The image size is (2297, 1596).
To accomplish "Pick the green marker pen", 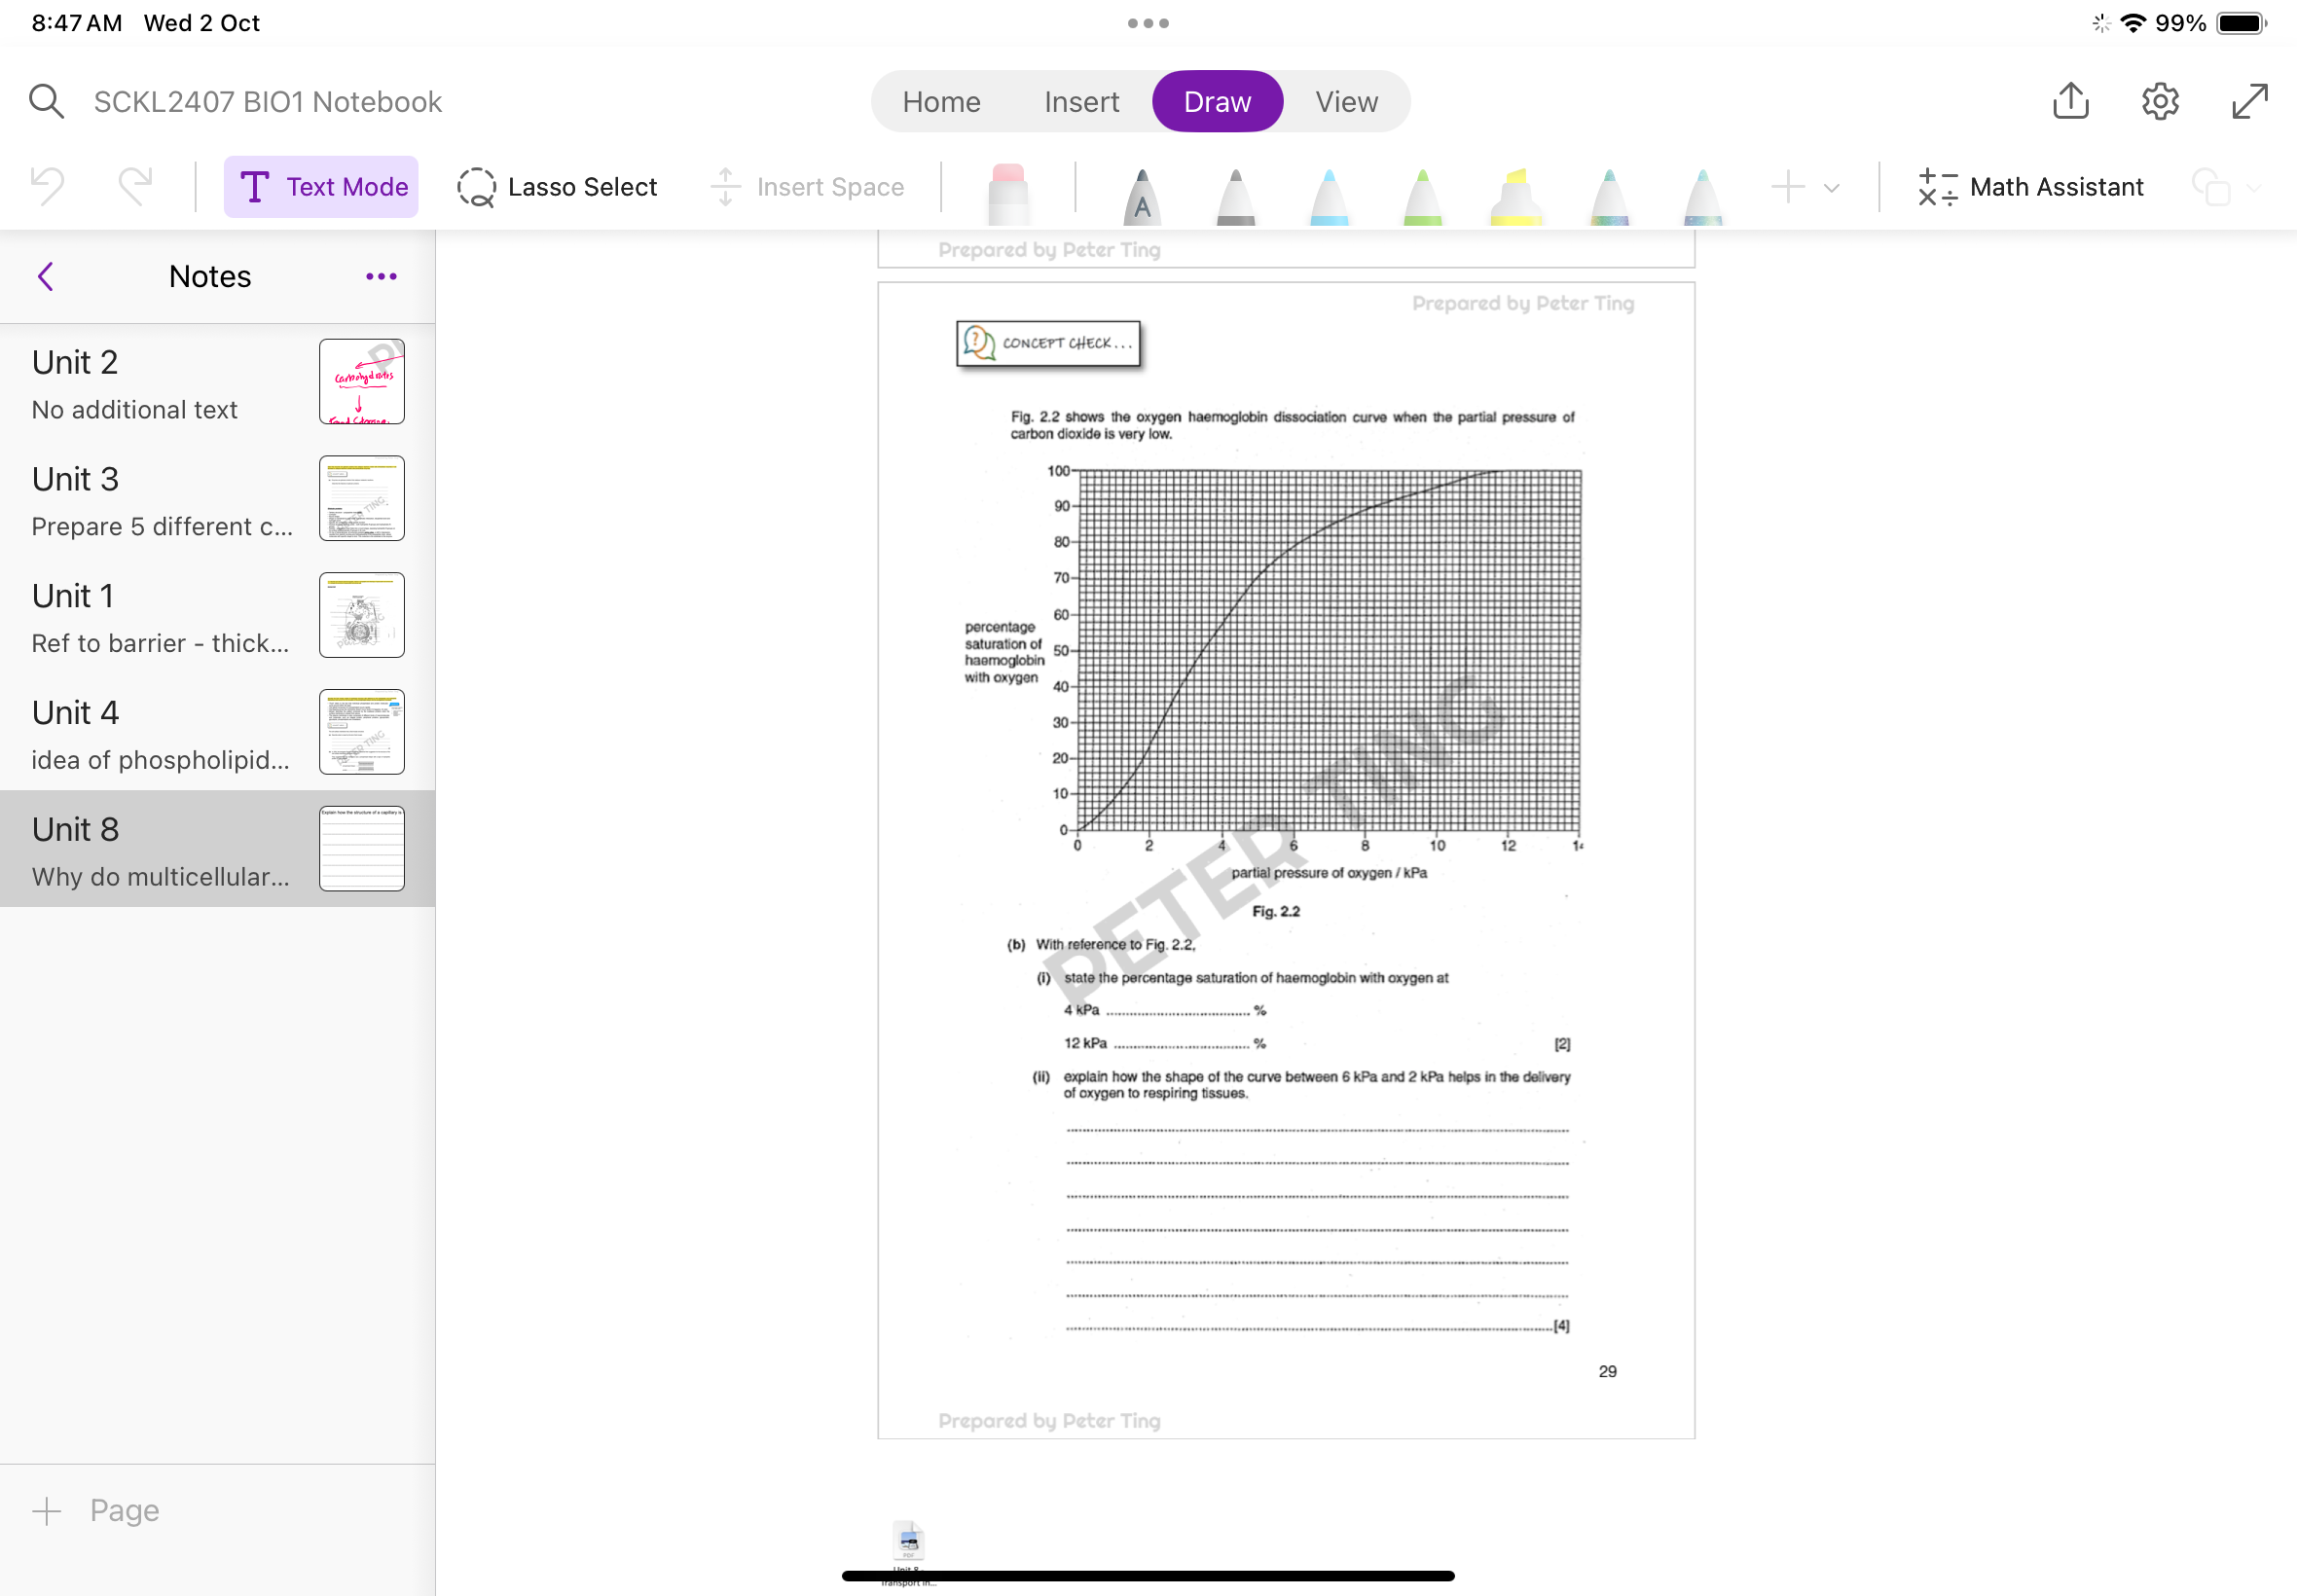I will click(x=1422, y=194).
